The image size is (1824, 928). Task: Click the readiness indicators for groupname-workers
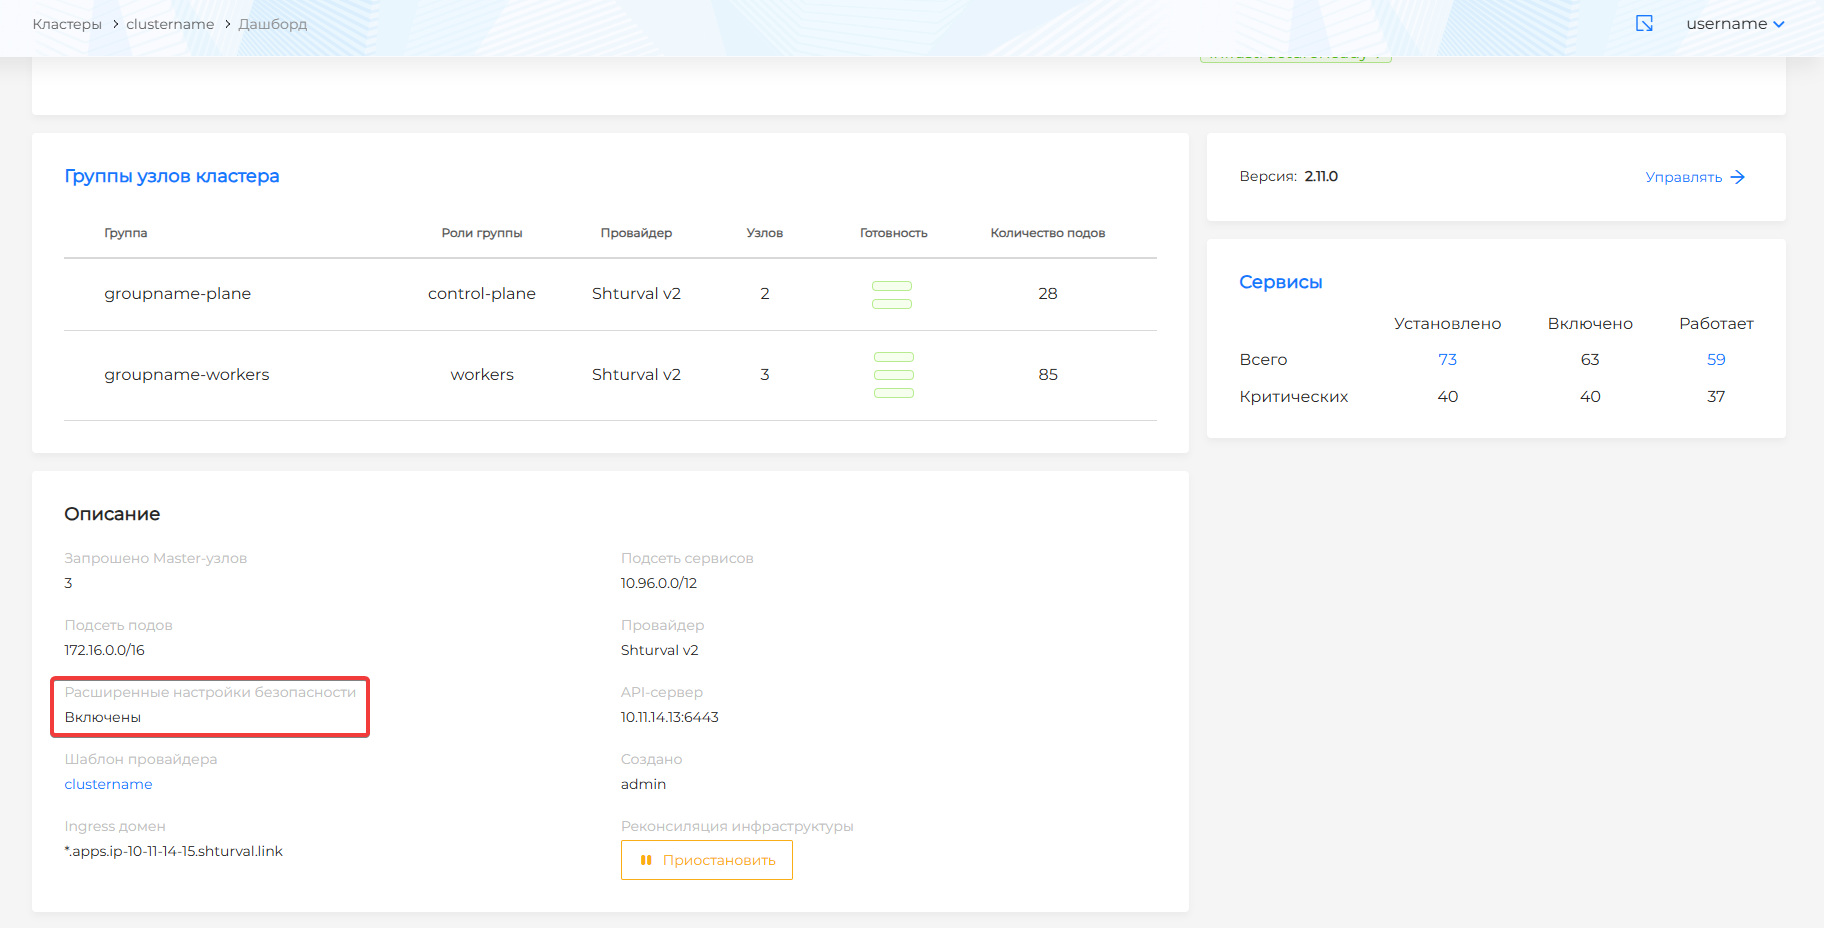pos(893,374)
